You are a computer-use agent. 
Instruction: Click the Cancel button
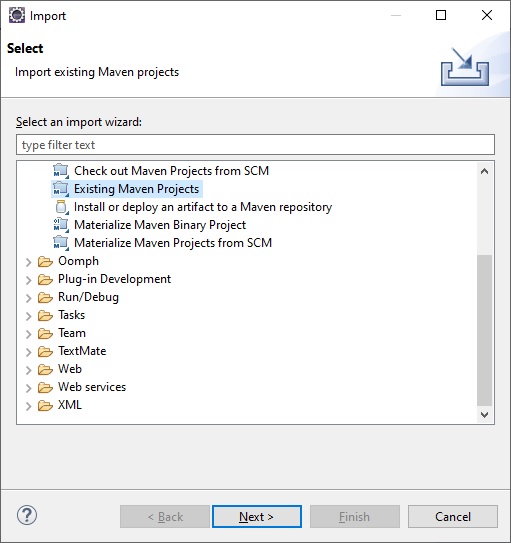pyautogui.click(x=453, y=517)
